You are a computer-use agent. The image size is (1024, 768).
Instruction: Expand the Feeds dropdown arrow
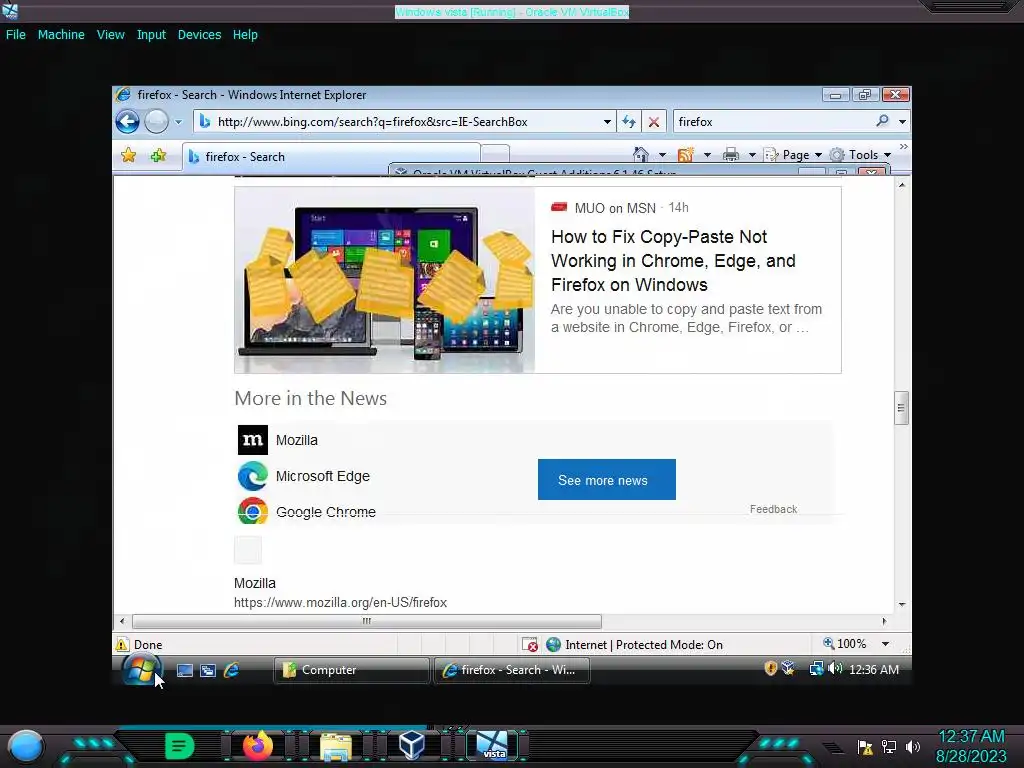(707, 155)
